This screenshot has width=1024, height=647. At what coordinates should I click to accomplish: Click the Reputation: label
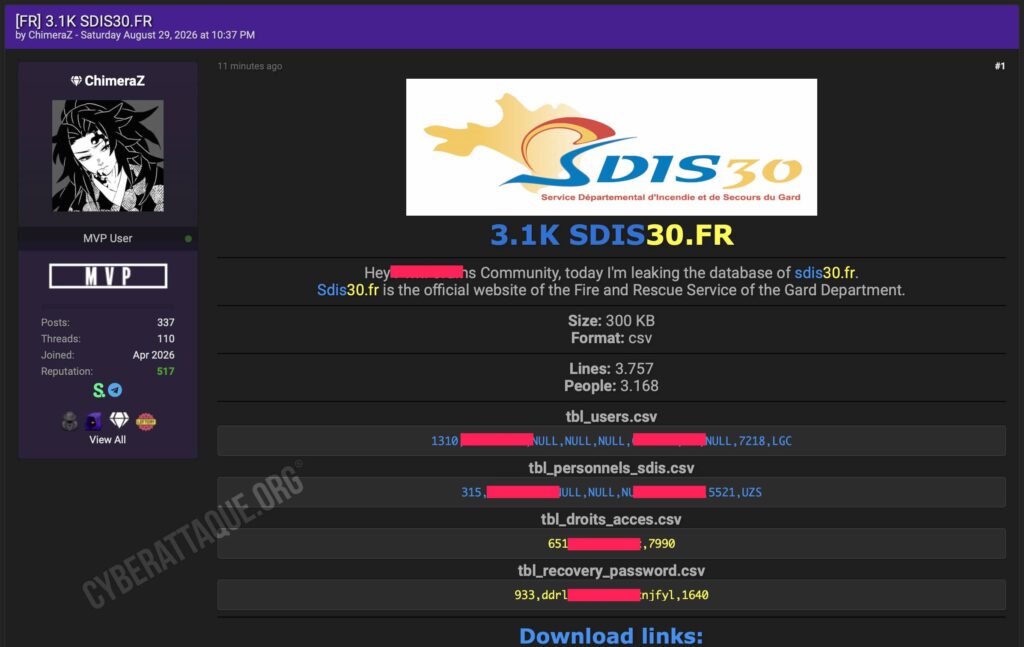(67, 371)
